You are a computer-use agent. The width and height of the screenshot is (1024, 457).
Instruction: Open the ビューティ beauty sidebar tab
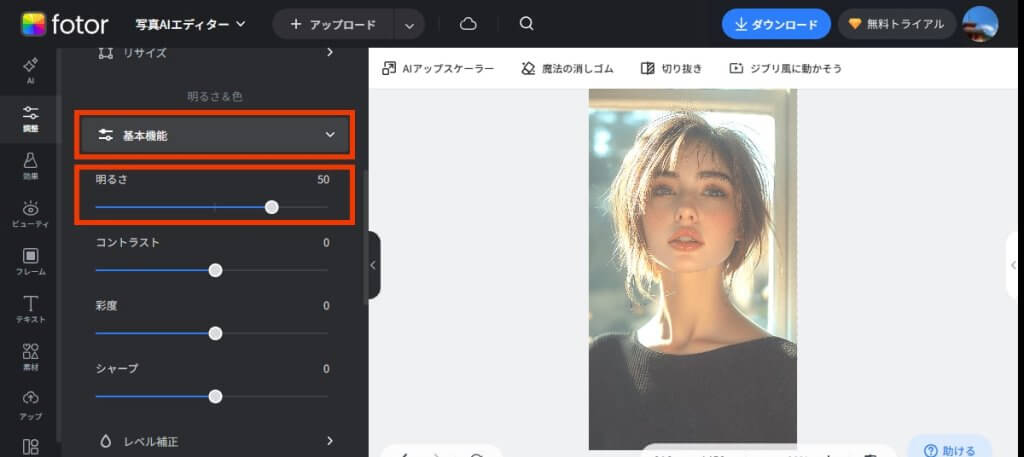point(30,214)
